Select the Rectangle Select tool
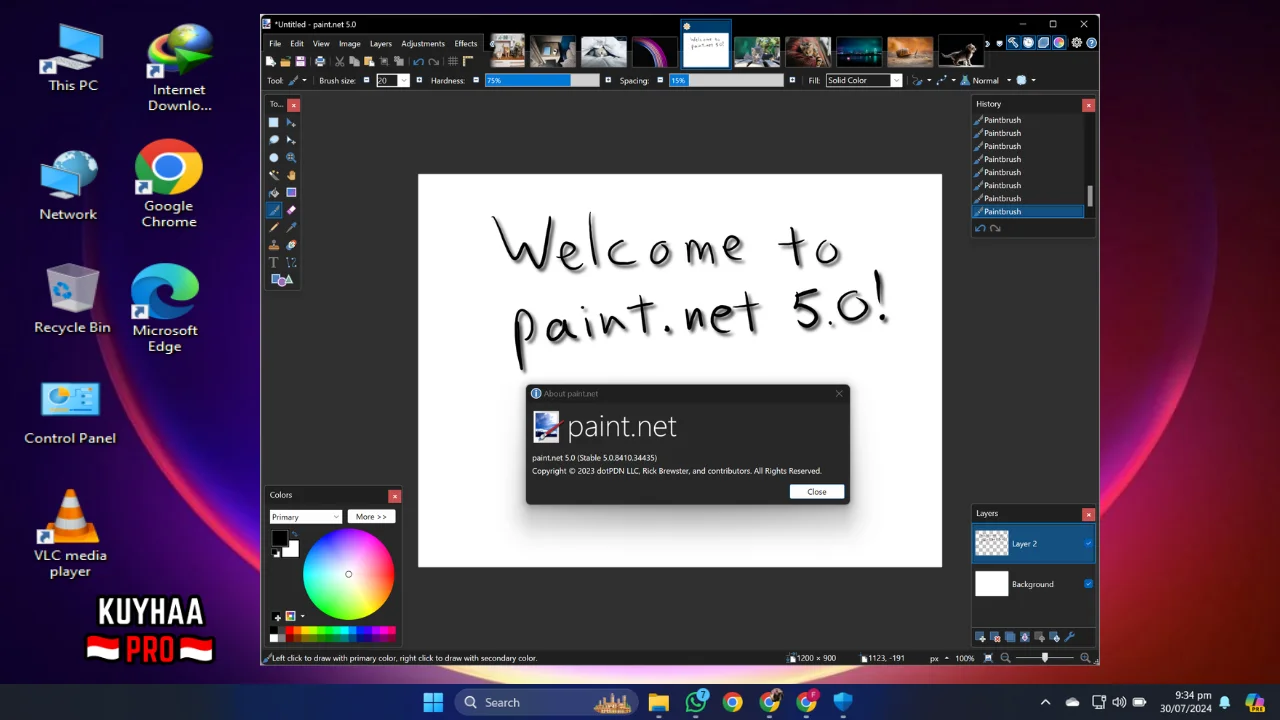The image size is (1280, 720). point(273,122)
